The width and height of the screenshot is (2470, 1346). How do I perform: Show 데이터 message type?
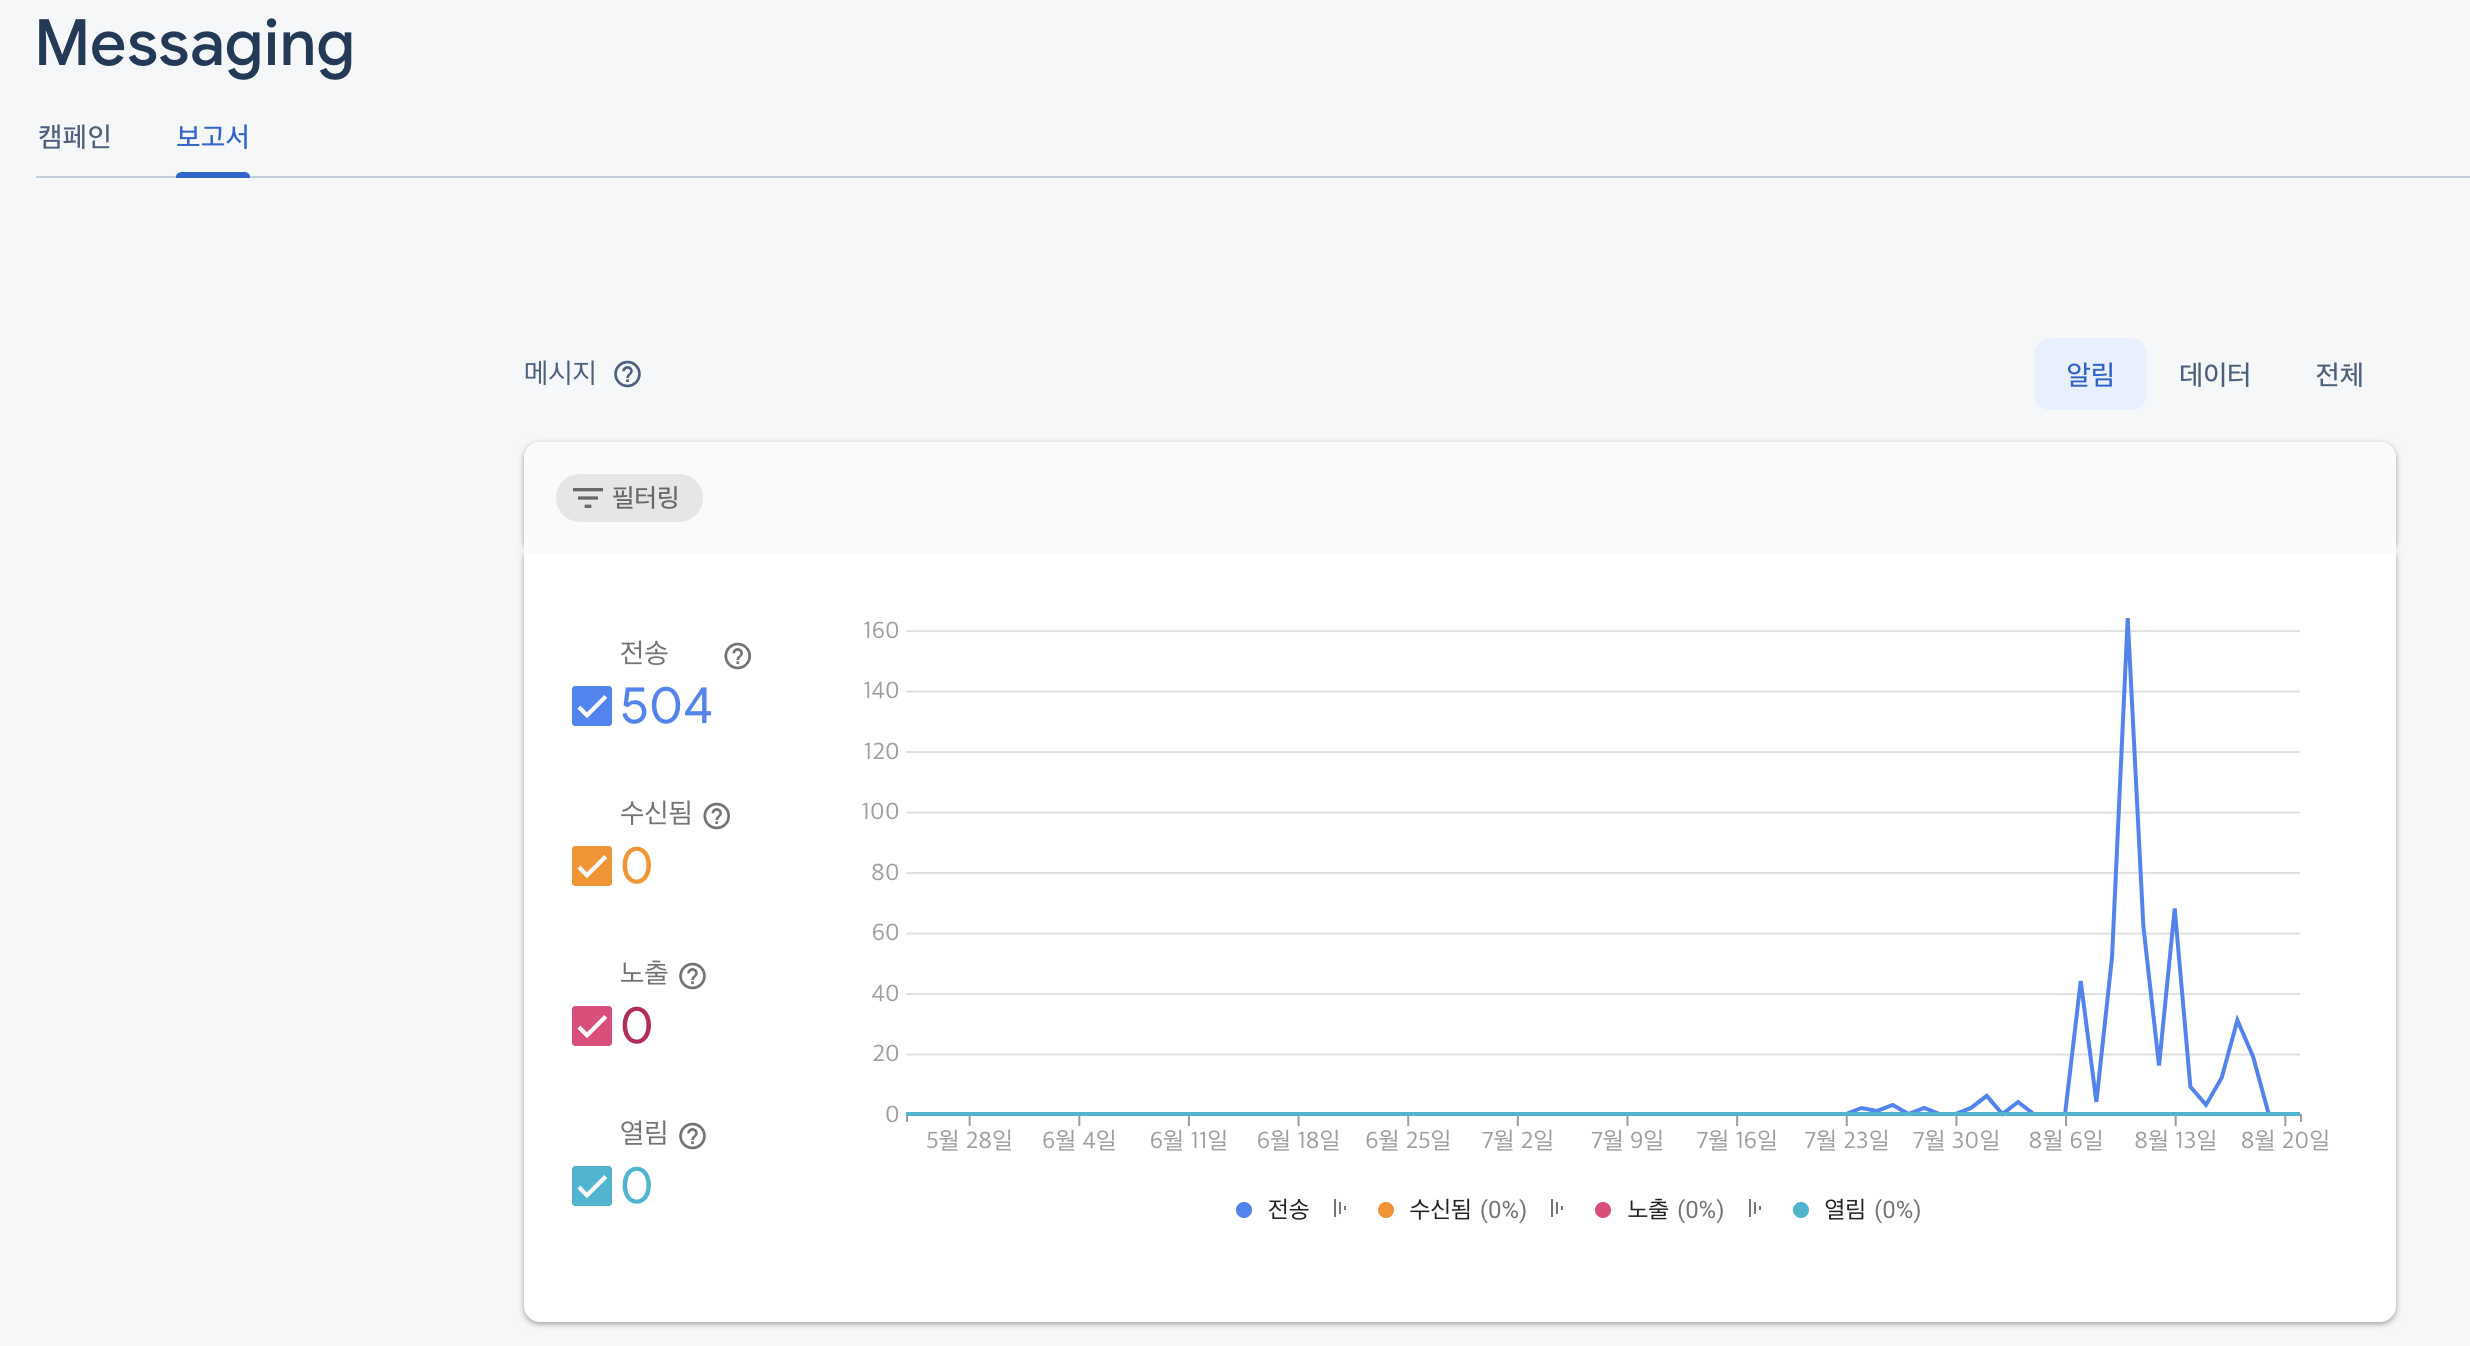point(2214,374)
